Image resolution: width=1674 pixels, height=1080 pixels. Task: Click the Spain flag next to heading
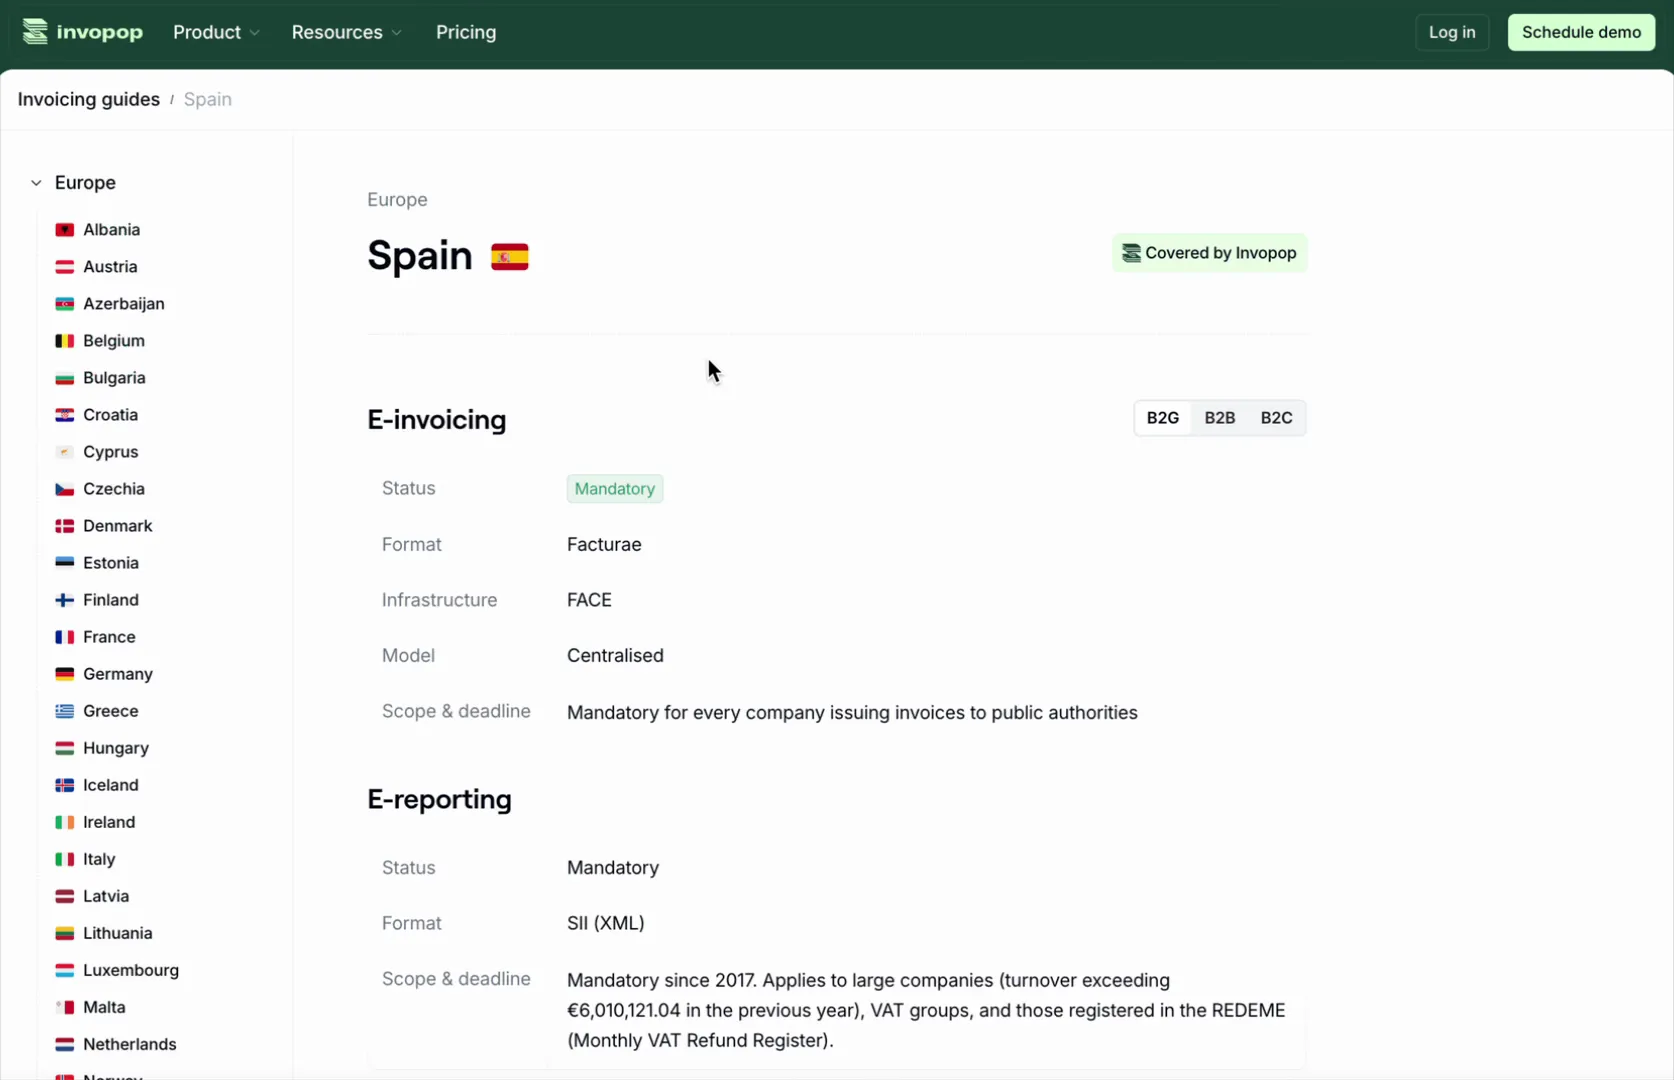(510, 257)
